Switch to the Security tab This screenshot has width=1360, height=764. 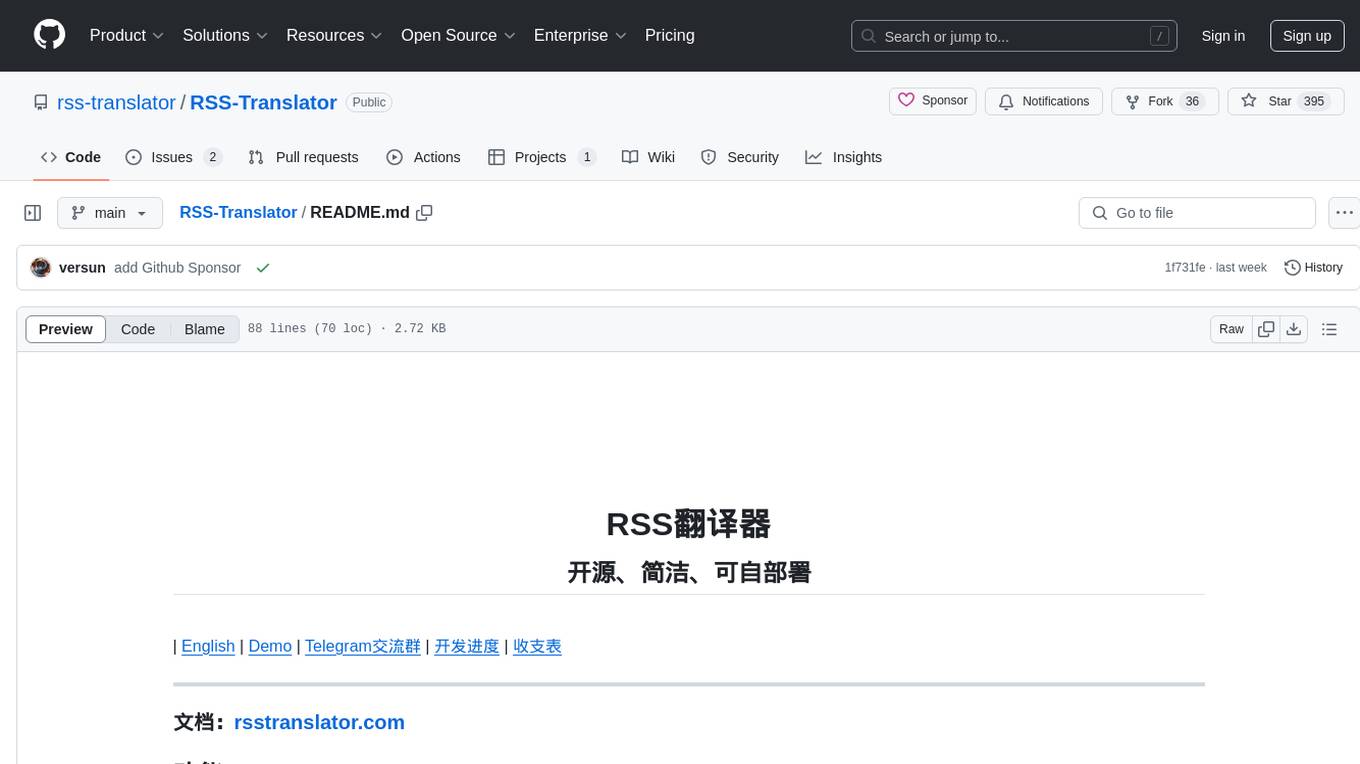(x=740, y=157)
